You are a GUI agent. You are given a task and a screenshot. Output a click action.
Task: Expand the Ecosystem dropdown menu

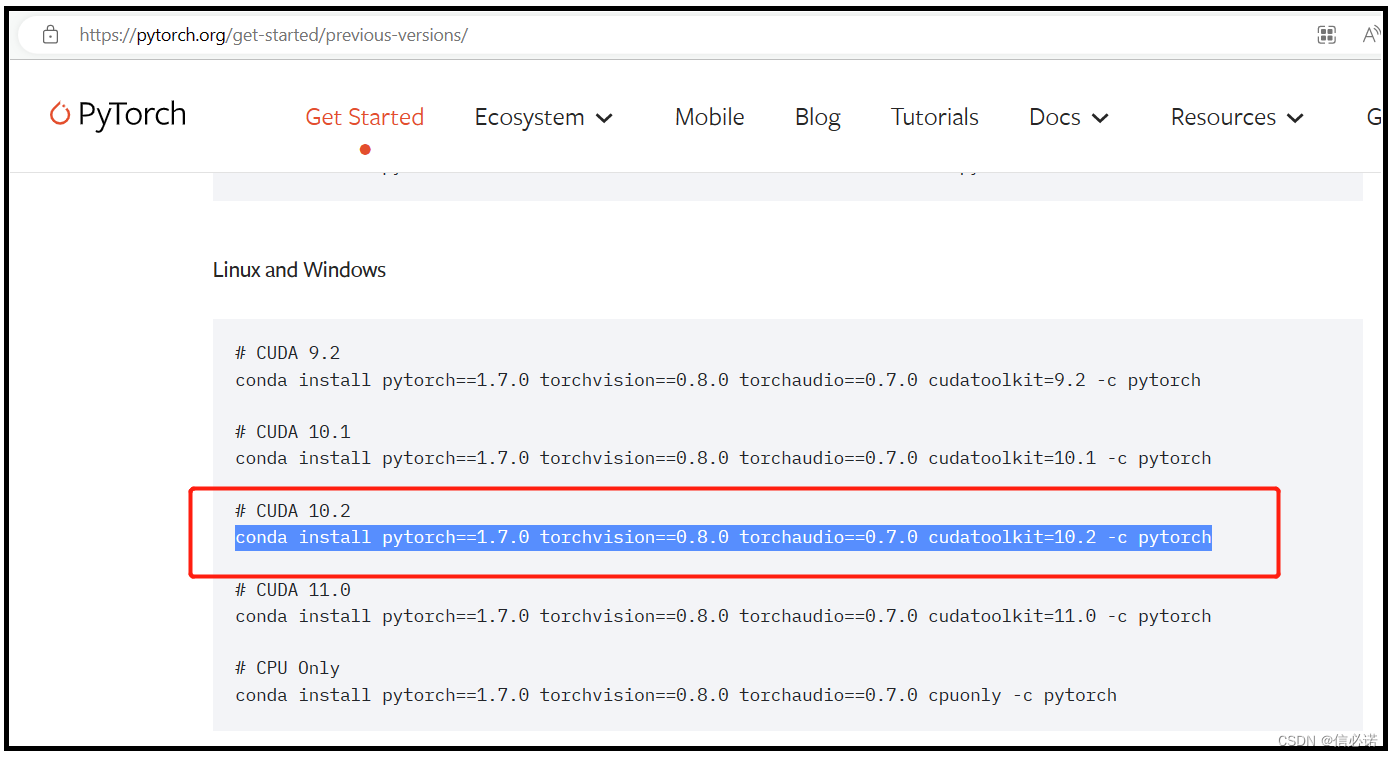pyautogui.click(x=543, y=117)
